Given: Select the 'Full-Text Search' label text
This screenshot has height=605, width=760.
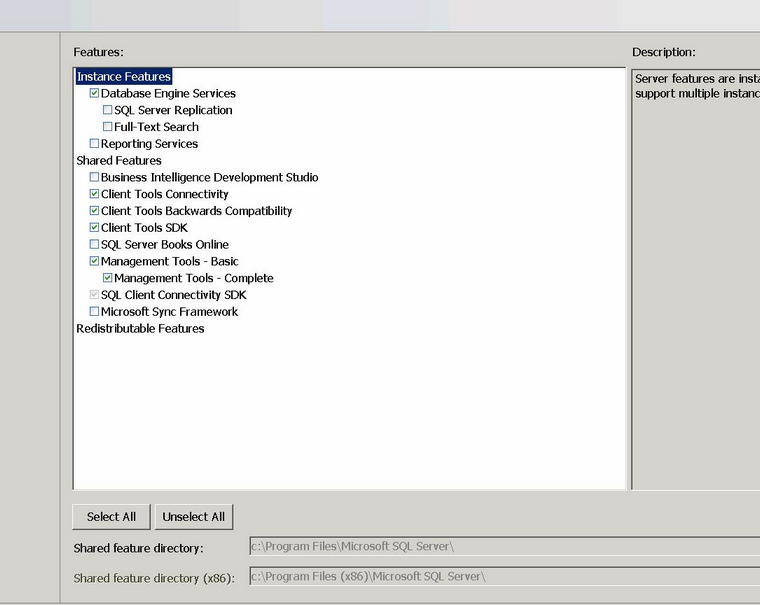Looking at the screenshot, I should [x=157, y=127].
